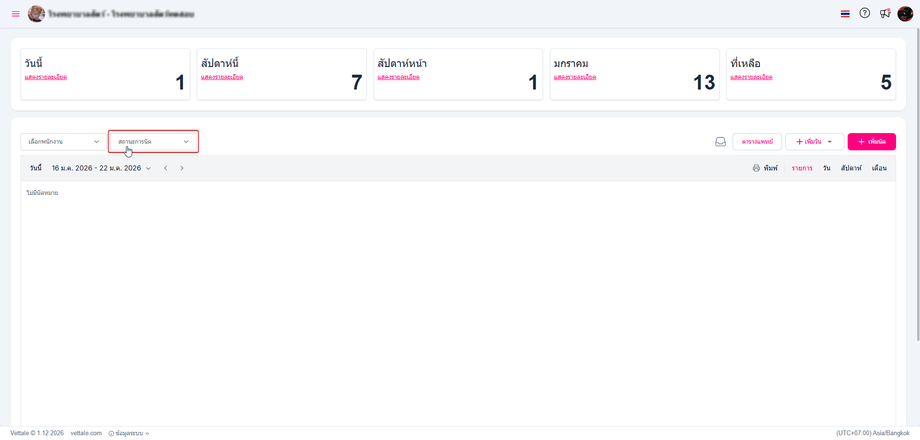This screenshot has width=920, height=440.
Task: Click the สัปดาห์หน้า card title
Action: tap(402, 63)
